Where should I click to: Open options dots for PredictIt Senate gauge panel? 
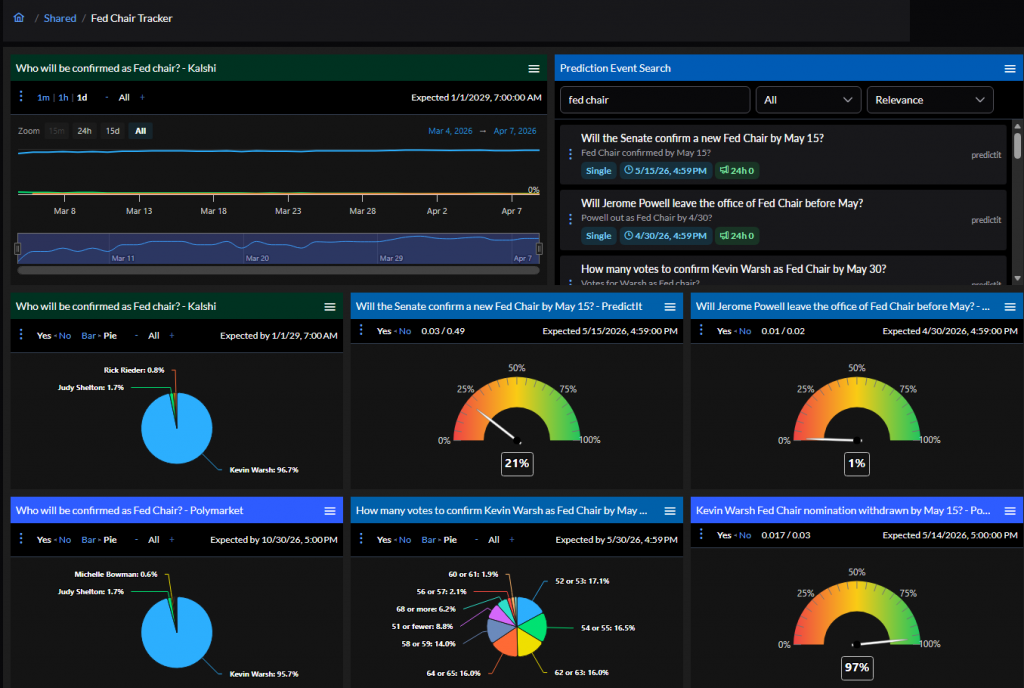coord(361,331)
